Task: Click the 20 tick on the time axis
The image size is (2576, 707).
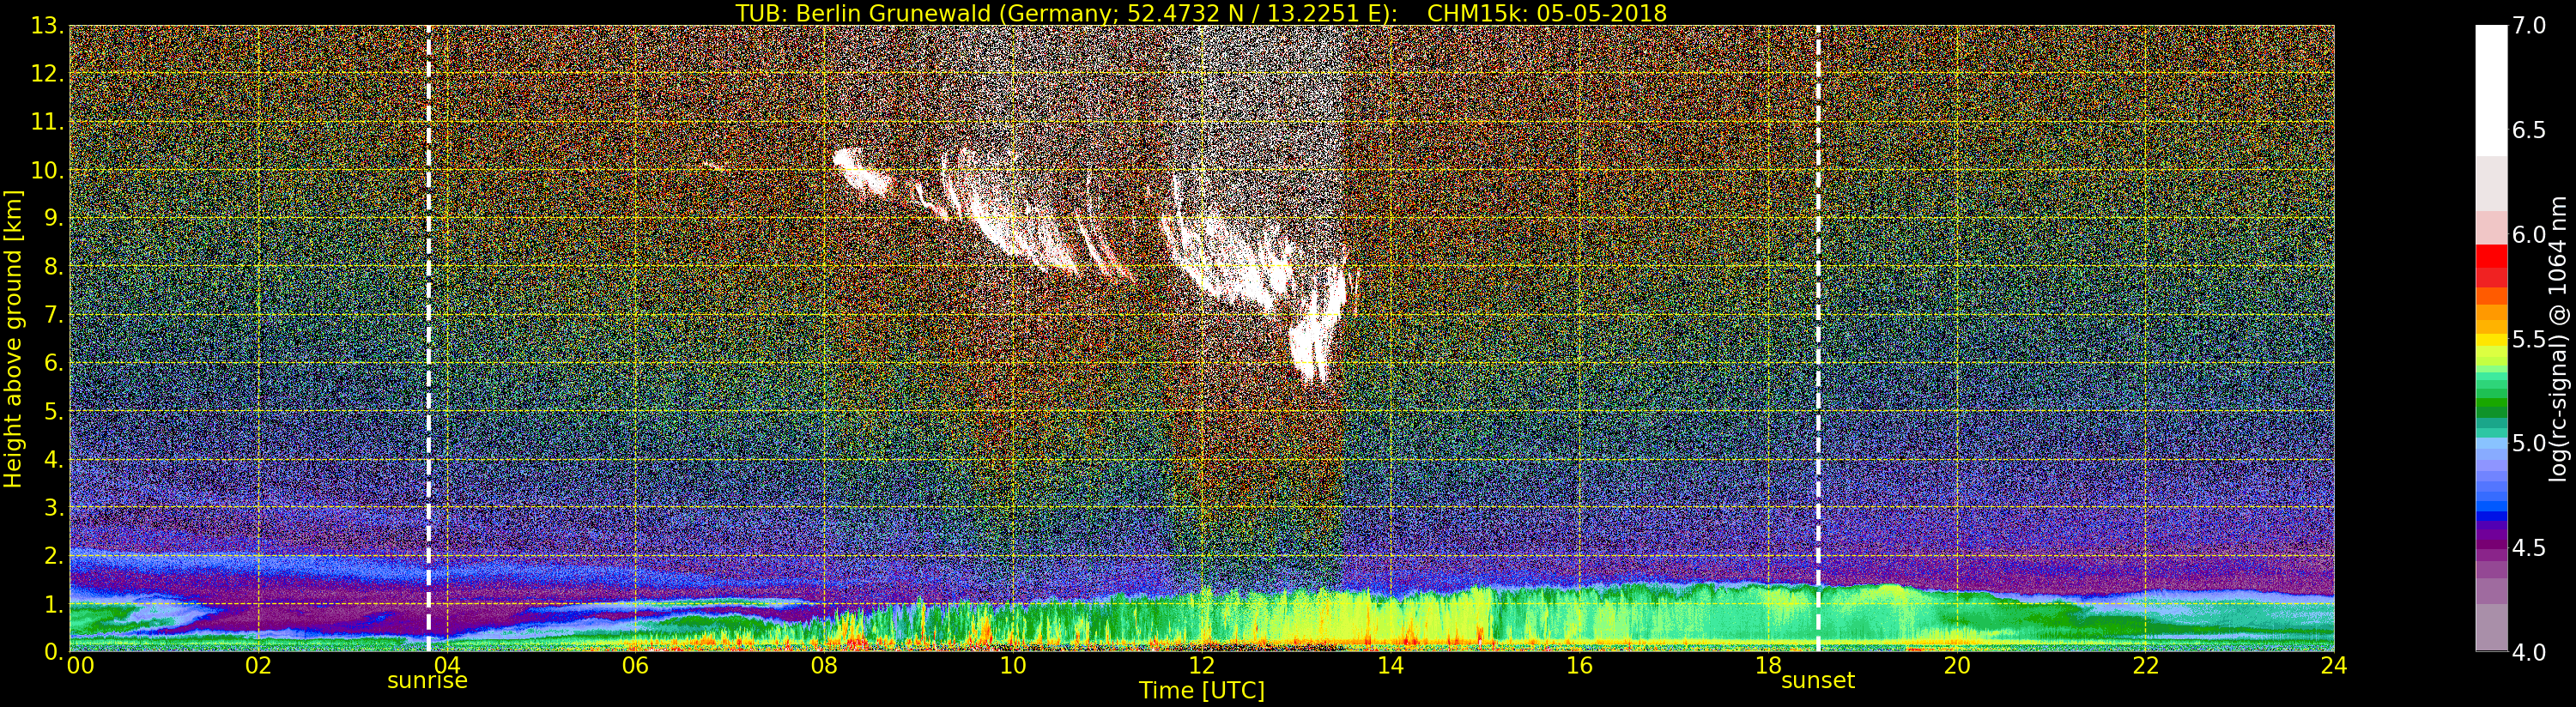Action: tap(1956, 666)
